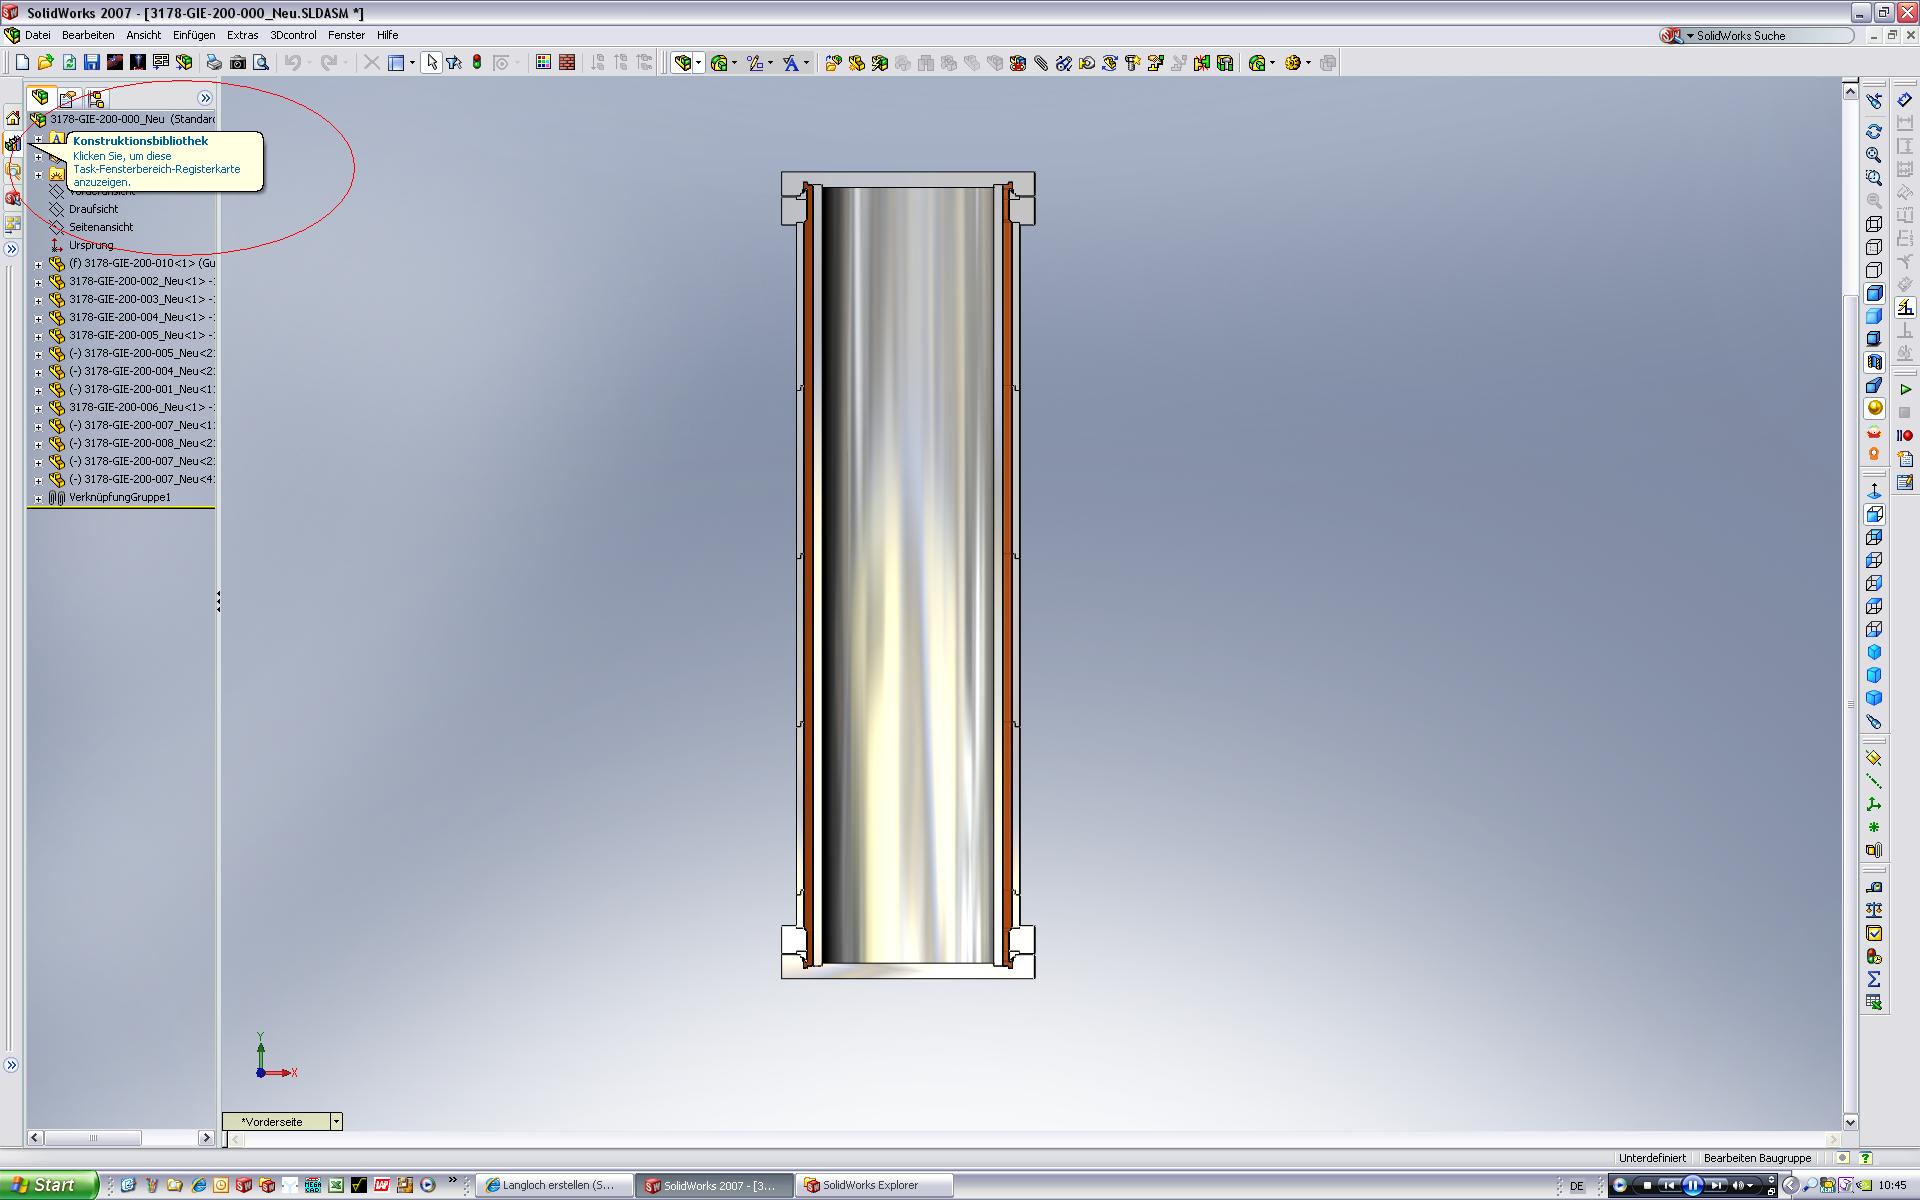Click the Print icon in toolbar
Viewport: 1920px width, 1200px height.
(x=214, y=63)
